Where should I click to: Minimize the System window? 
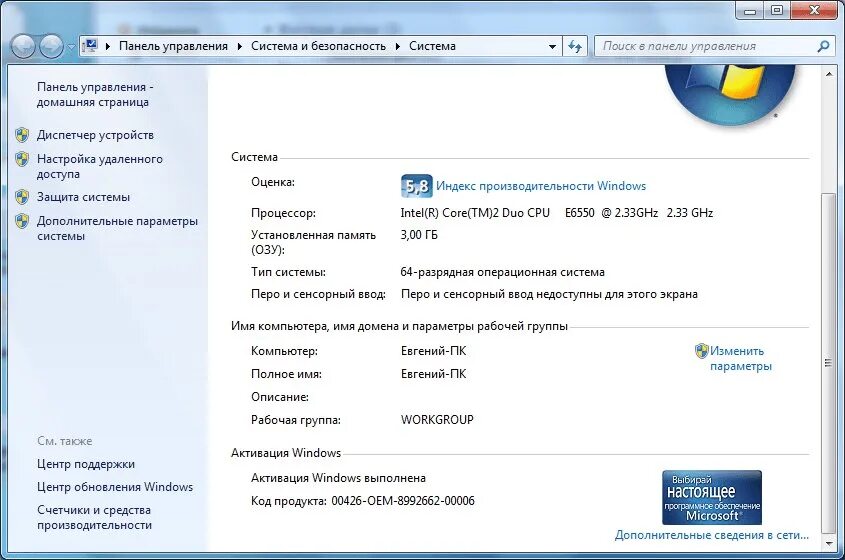(x=750, y=10)
